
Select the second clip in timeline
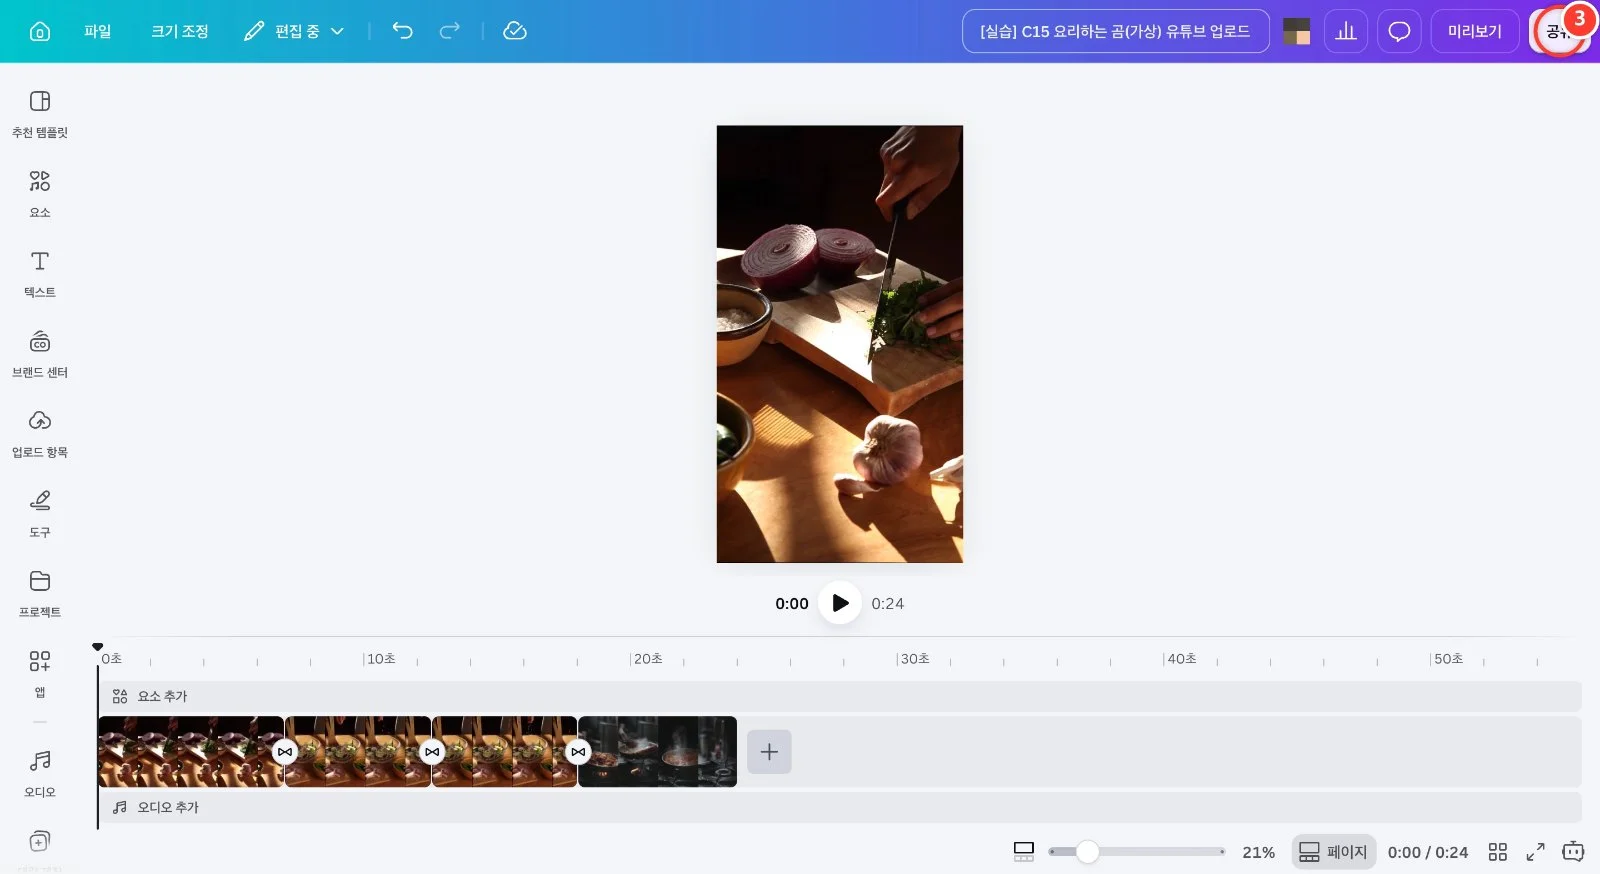(358, 752)
